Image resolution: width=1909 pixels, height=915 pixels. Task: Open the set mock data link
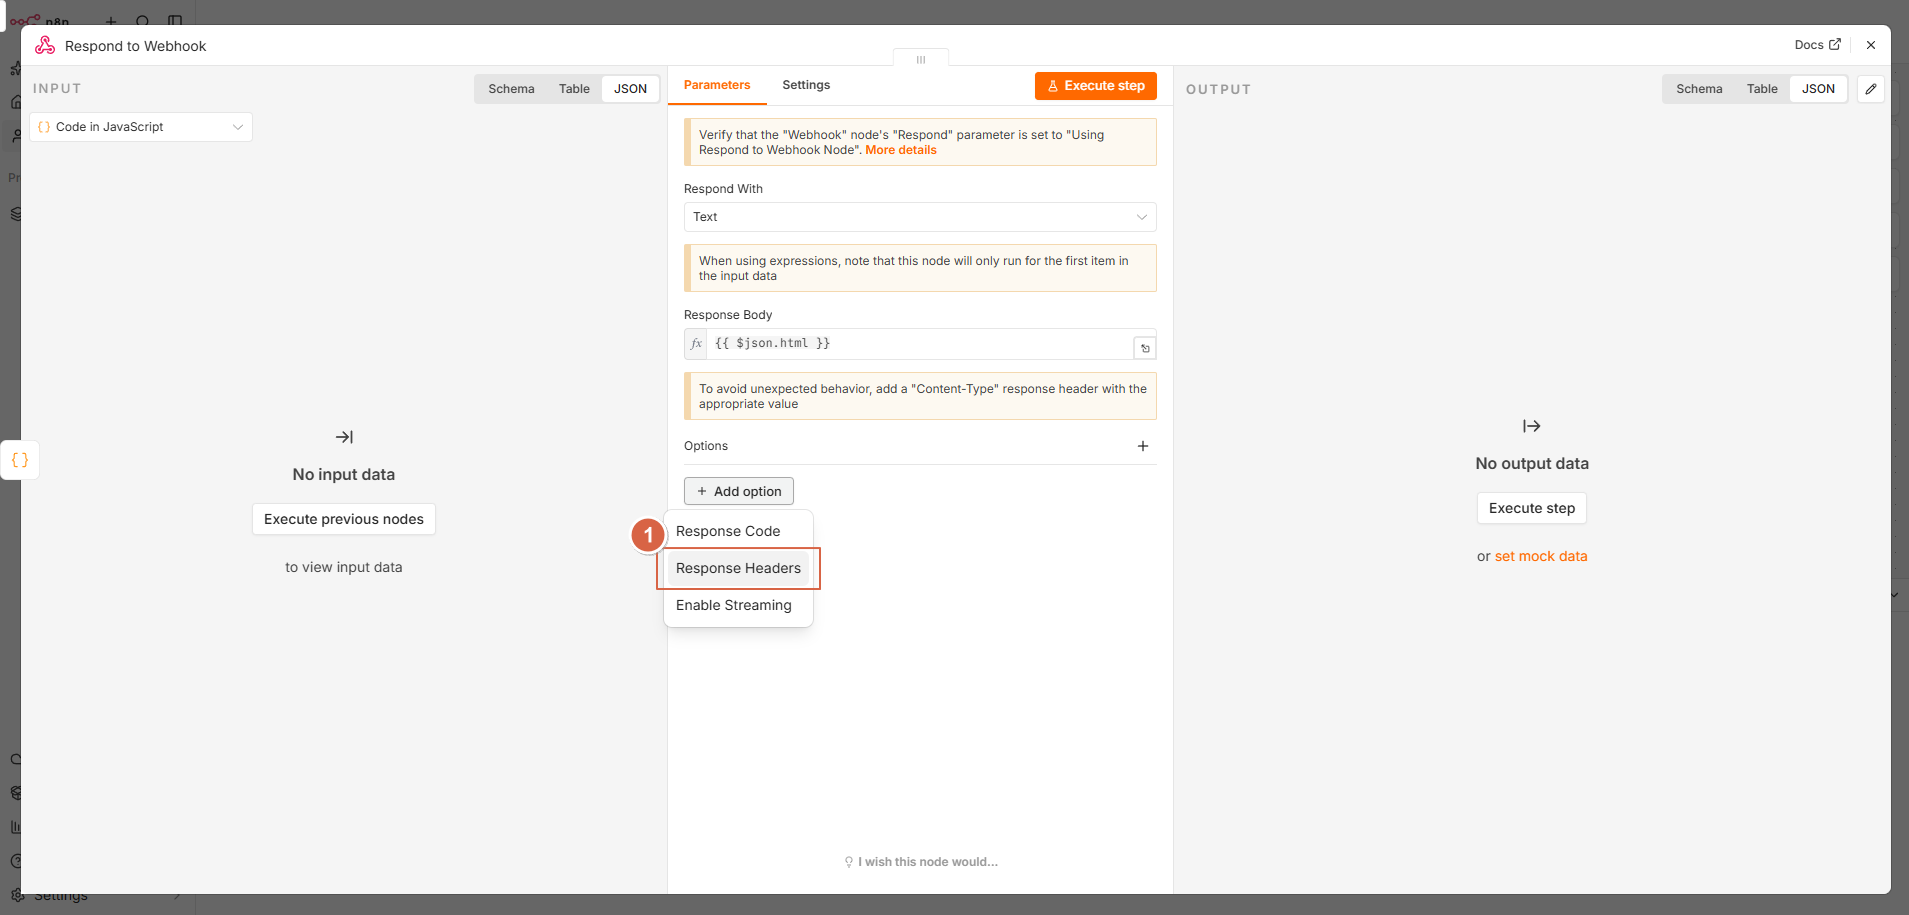[1541, 556]
